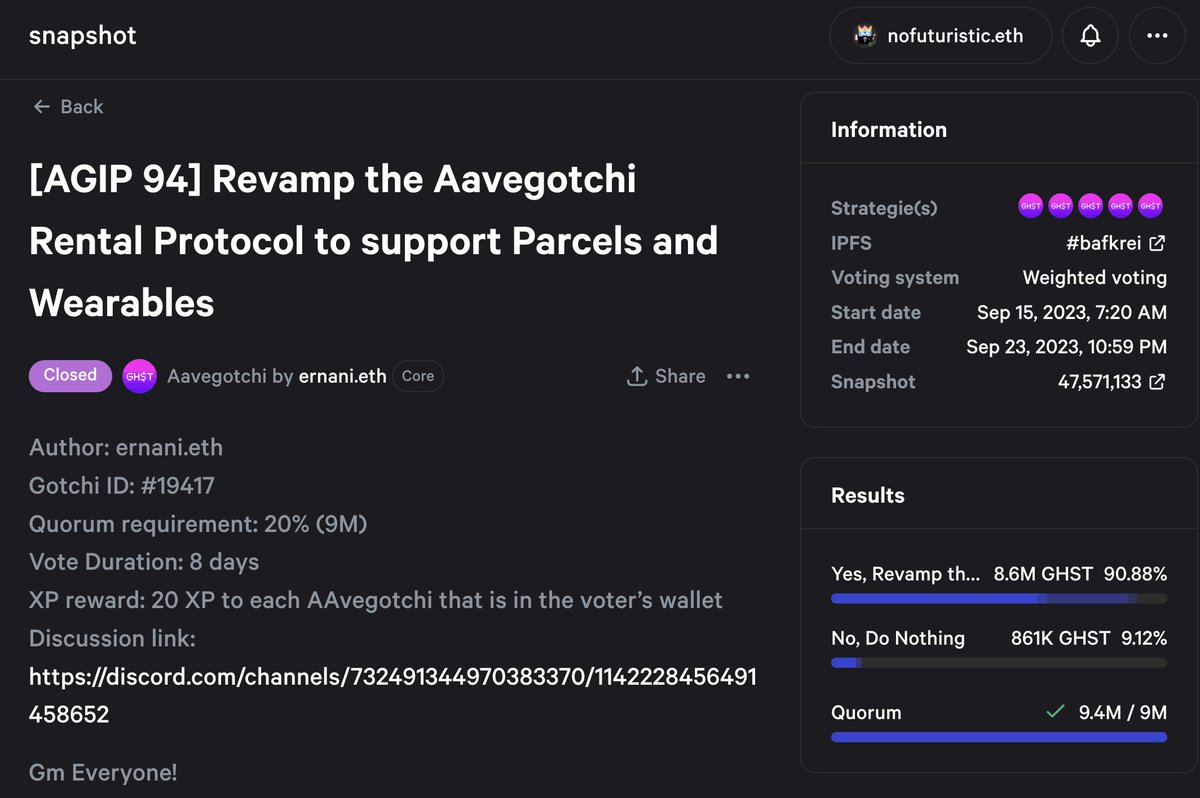Click the 'Vote Duration: 8 days' line
Viewport: 1200px width, 798px height.
[x=144, y=562]
